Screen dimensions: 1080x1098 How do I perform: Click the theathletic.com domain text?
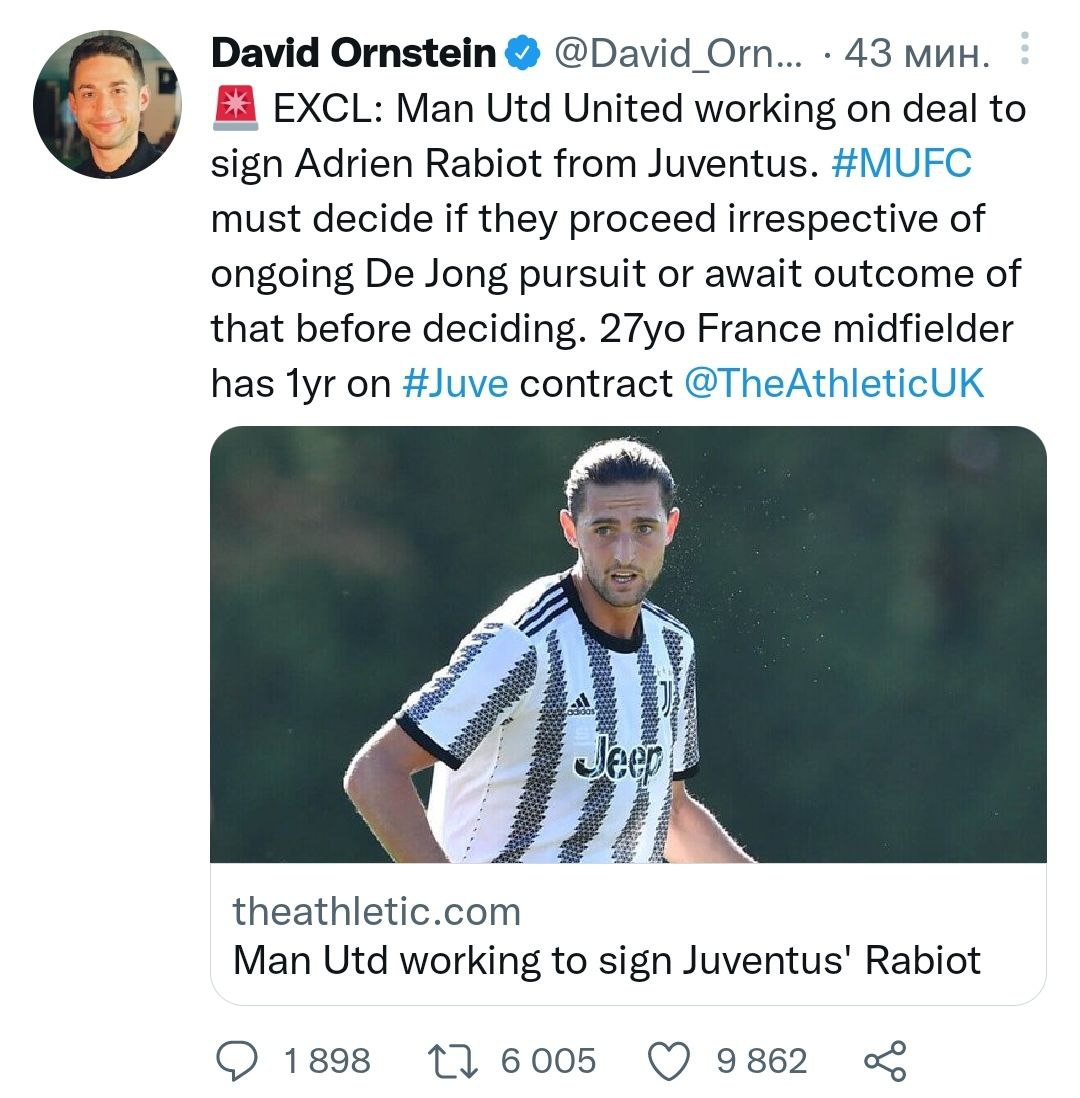tap(377, 911)
